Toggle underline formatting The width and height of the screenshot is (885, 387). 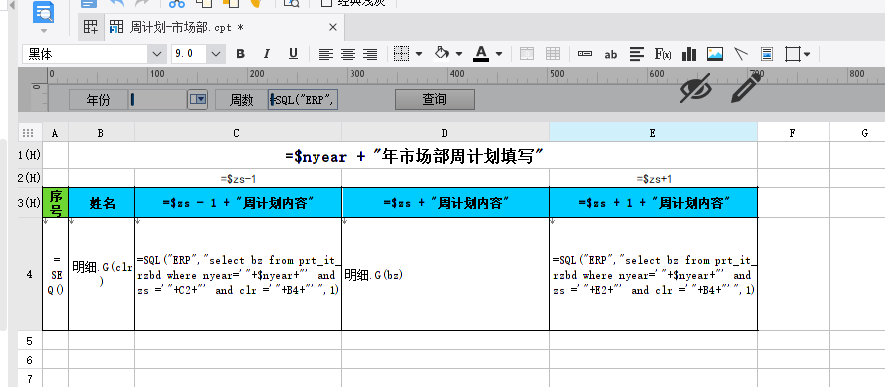[293, 54]
